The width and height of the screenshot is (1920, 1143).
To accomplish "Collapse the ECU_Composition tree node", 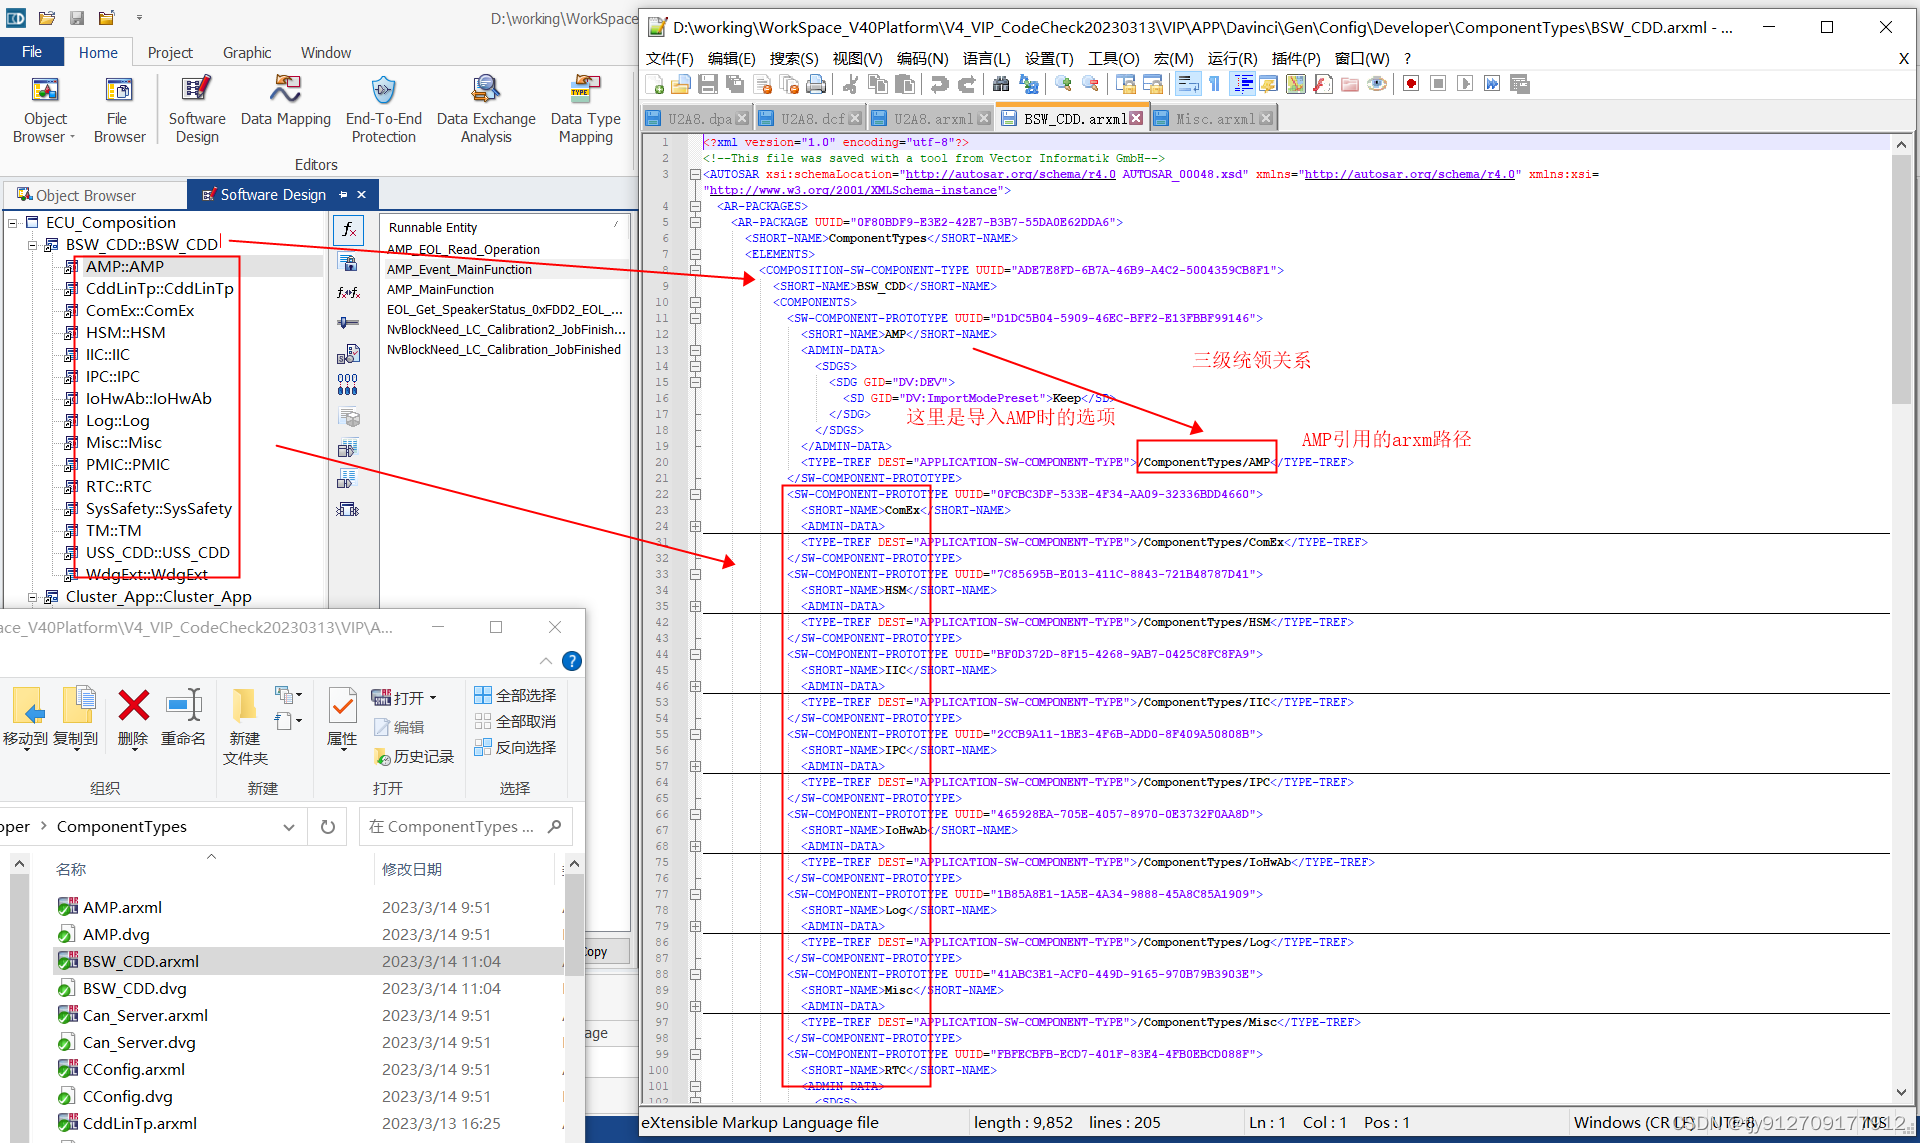I will click(13, 222).
